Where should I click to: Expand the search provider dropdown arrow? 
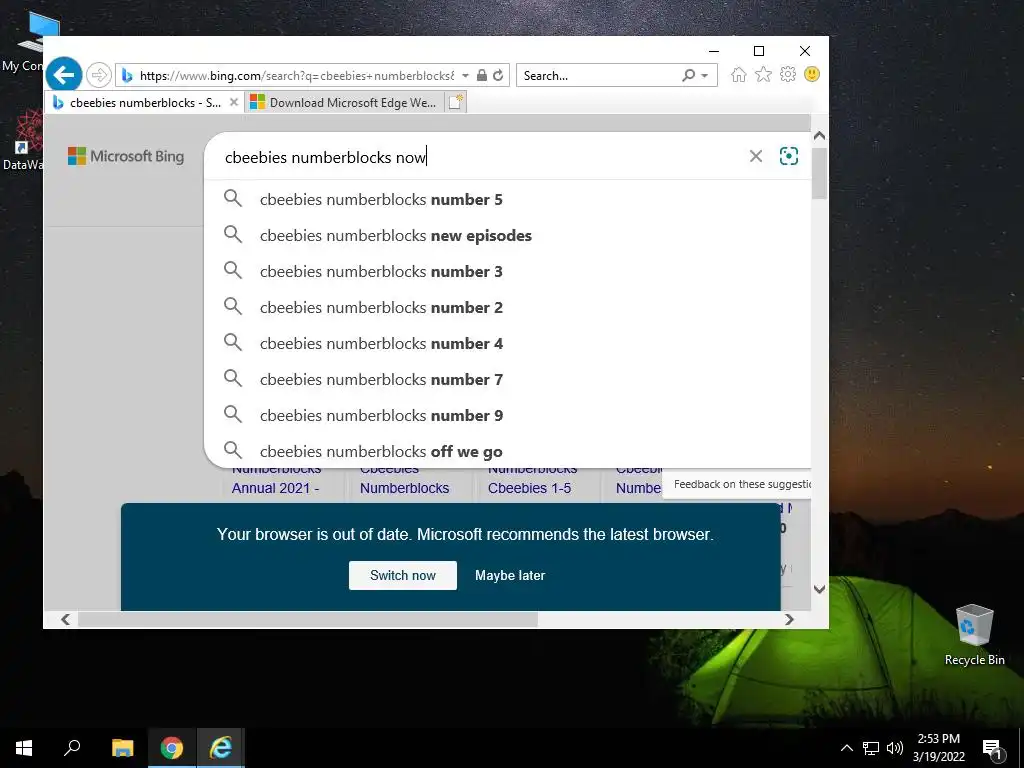705,76
